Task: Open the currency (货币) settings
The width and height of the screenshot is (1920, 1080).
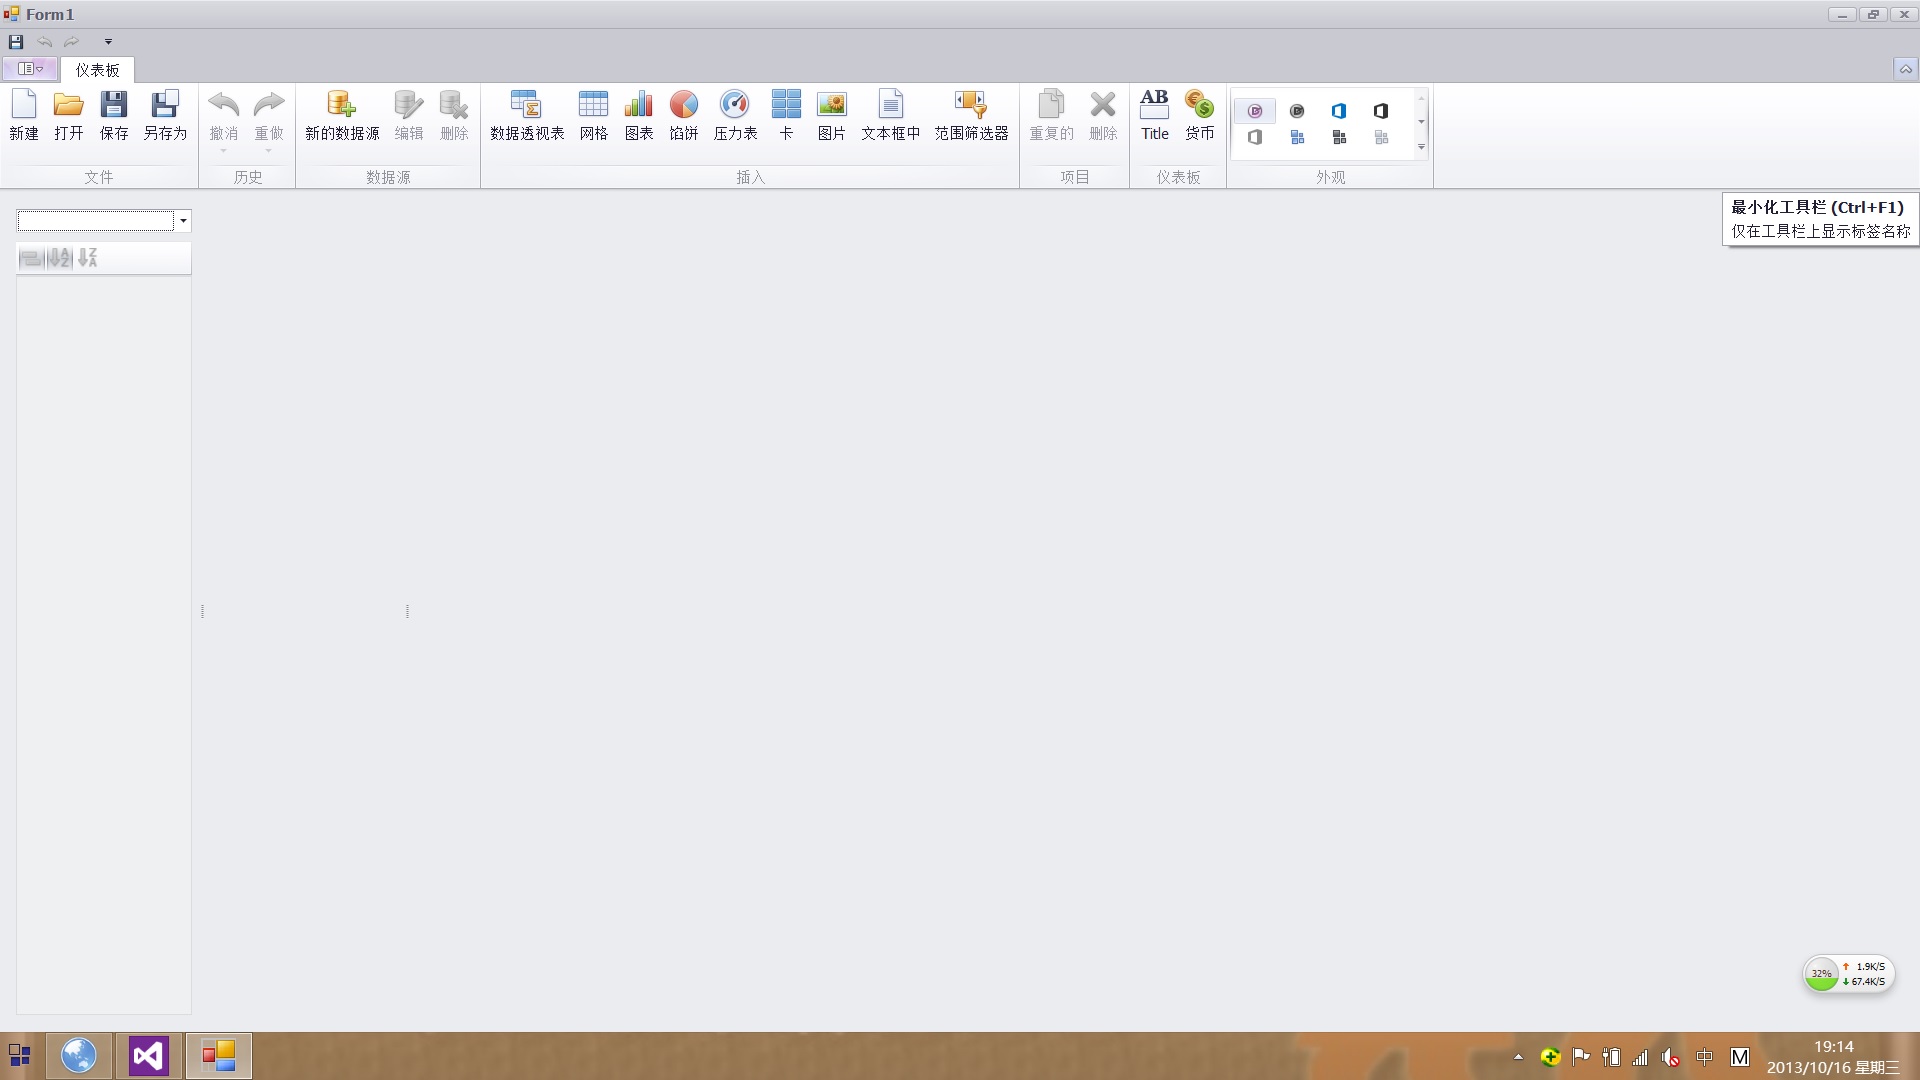Action: 1199,115
